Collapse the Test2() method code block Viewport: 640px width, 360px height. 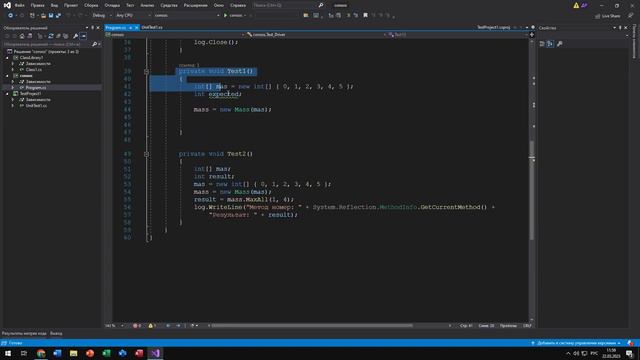point(146,154)
